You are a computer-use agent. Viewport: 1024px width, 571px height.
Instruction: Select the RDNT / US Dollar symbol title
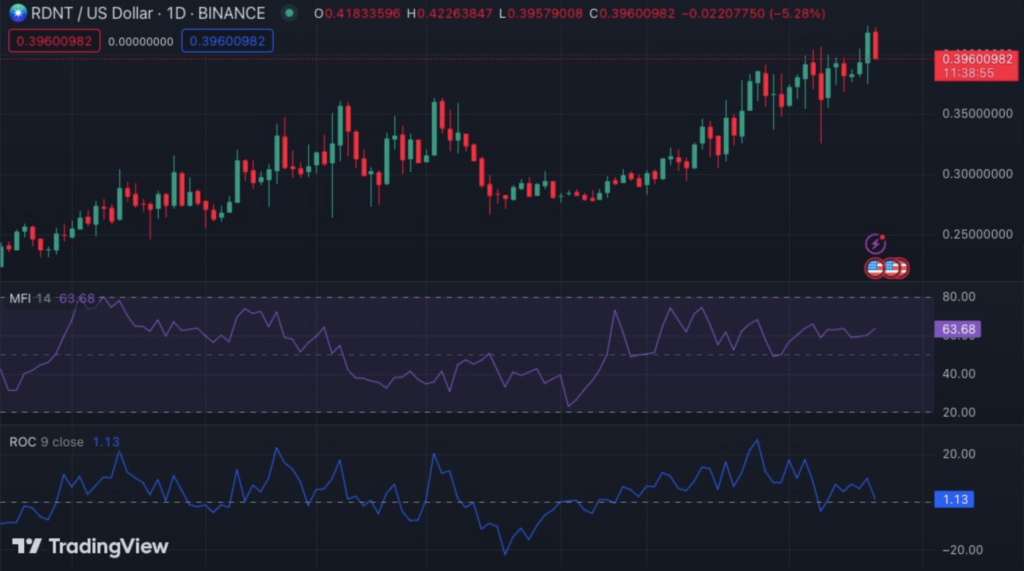coord(148,13)
